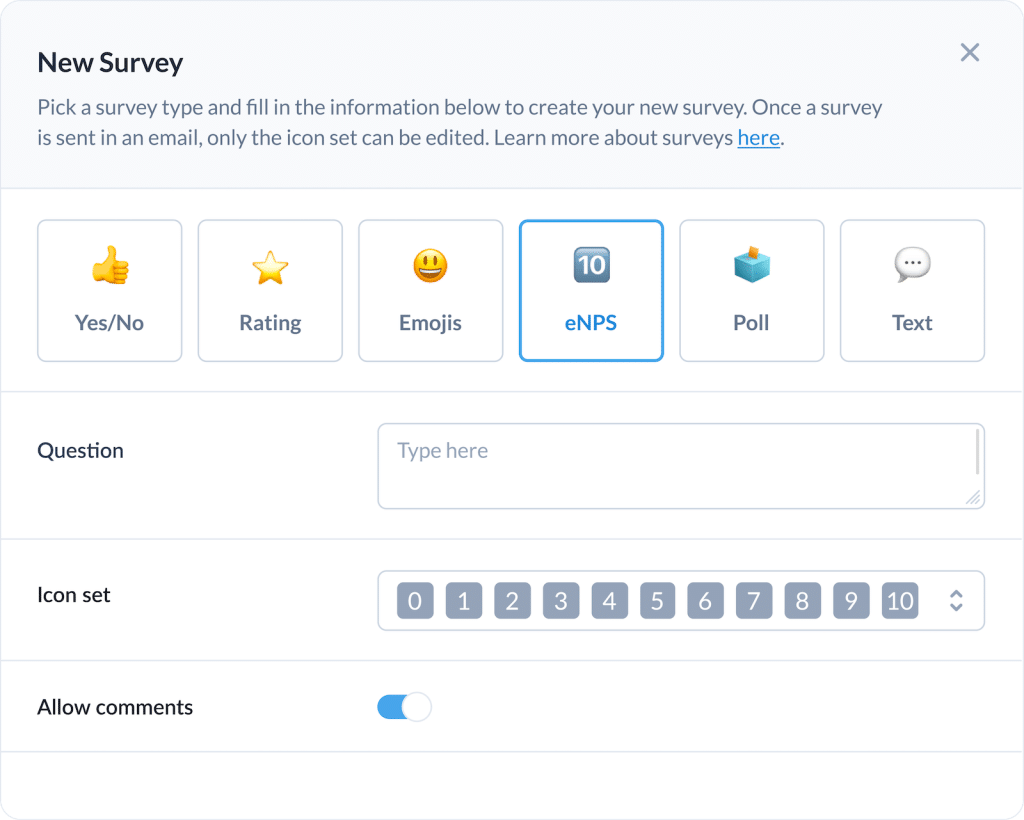Open the surveys documentation via the here link
The width and height of the screenshot is (1024, 820).
(x=758, y=137)
